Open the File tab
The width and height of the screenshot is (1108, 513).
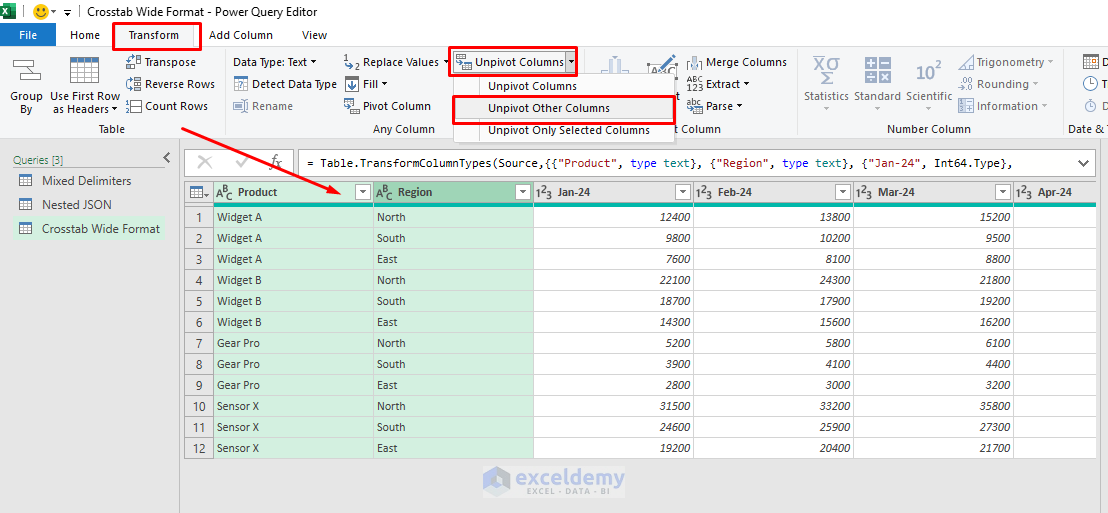(28, 35)
